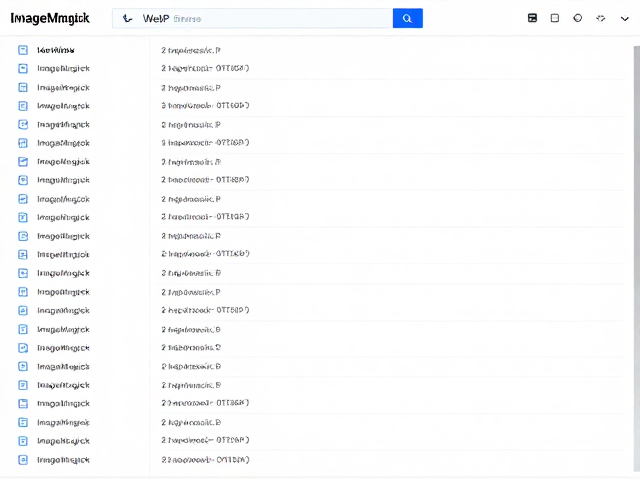
Task: Open the code brackets icon in the header
Action: pyautogui.click(x=600, y=18)
